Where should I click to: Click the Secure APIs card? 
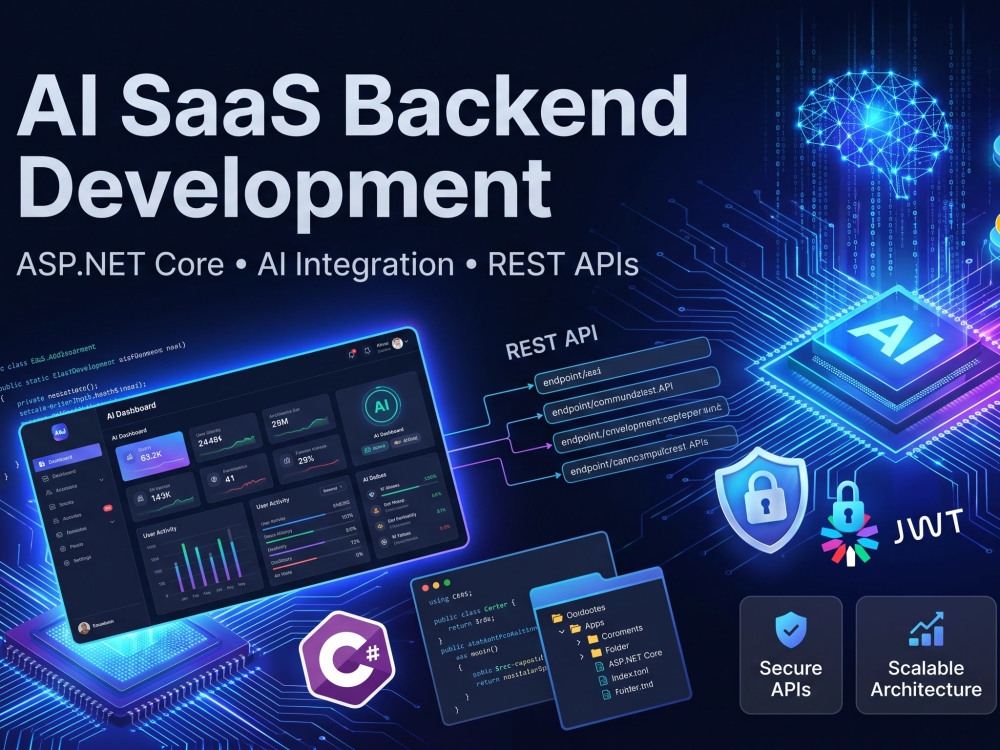pos(791,655)
